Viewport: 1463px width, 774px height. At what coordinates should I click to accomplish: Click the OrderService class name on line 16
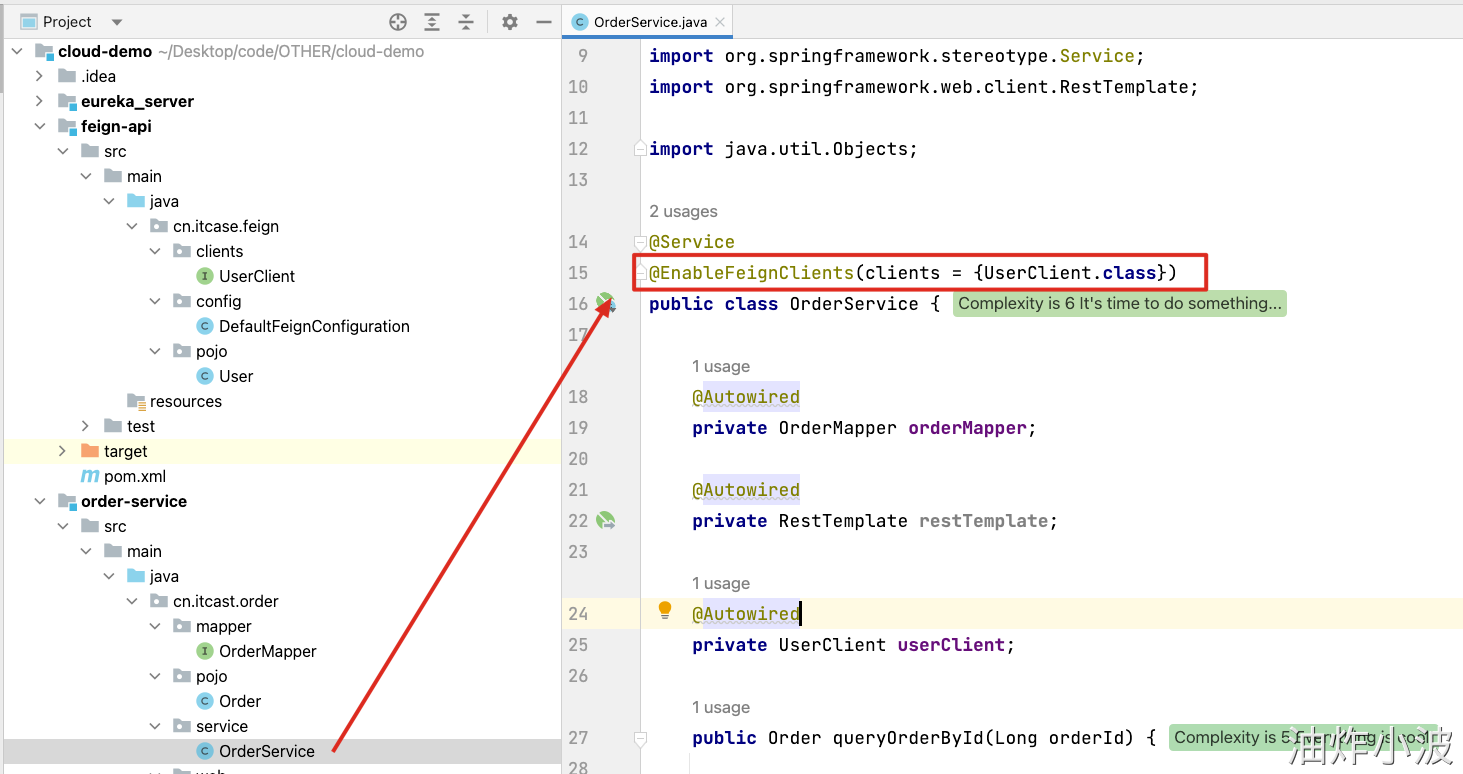pos(854,304)
